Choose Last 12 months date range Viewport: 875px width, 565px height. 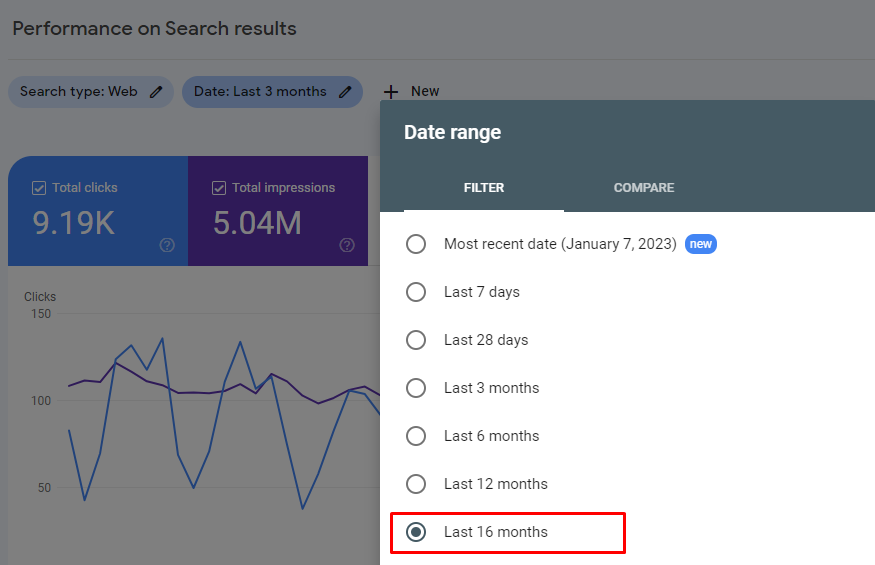pyautogui.click(x=416, y=484)
